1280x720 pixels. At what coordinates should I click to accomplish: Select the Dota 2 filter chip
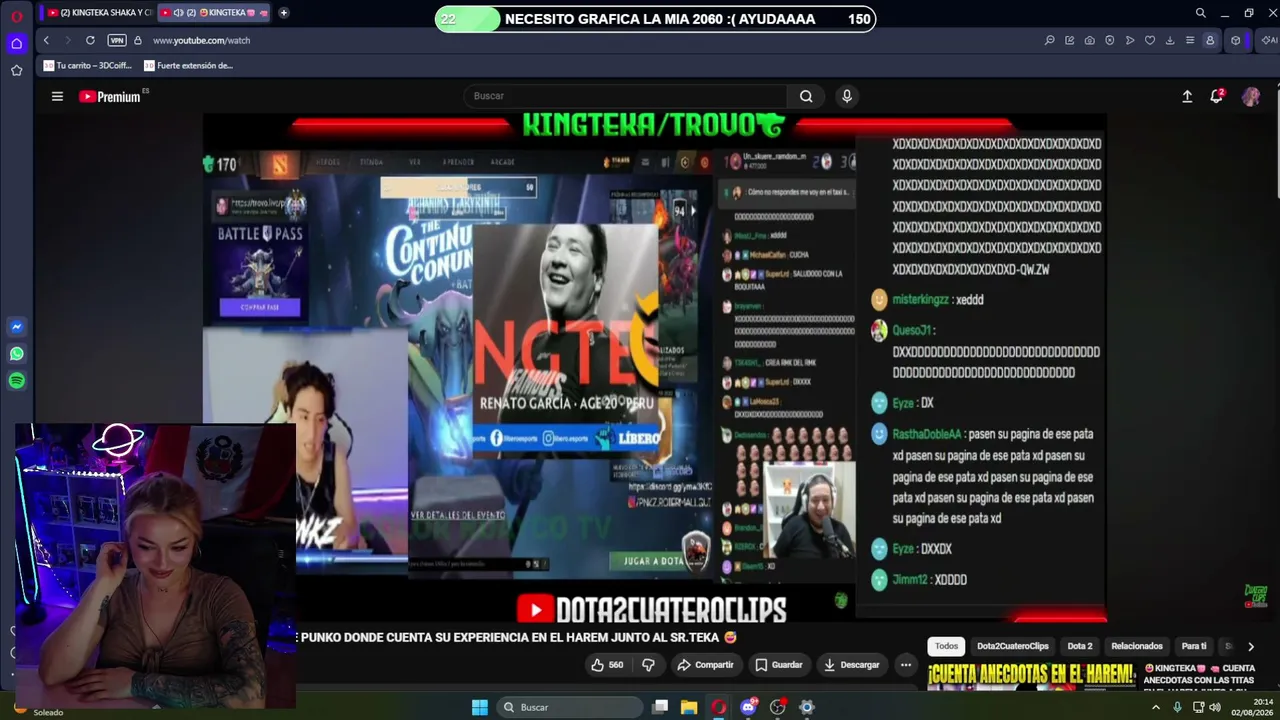pyautogui.click(x=1080, y=646)
